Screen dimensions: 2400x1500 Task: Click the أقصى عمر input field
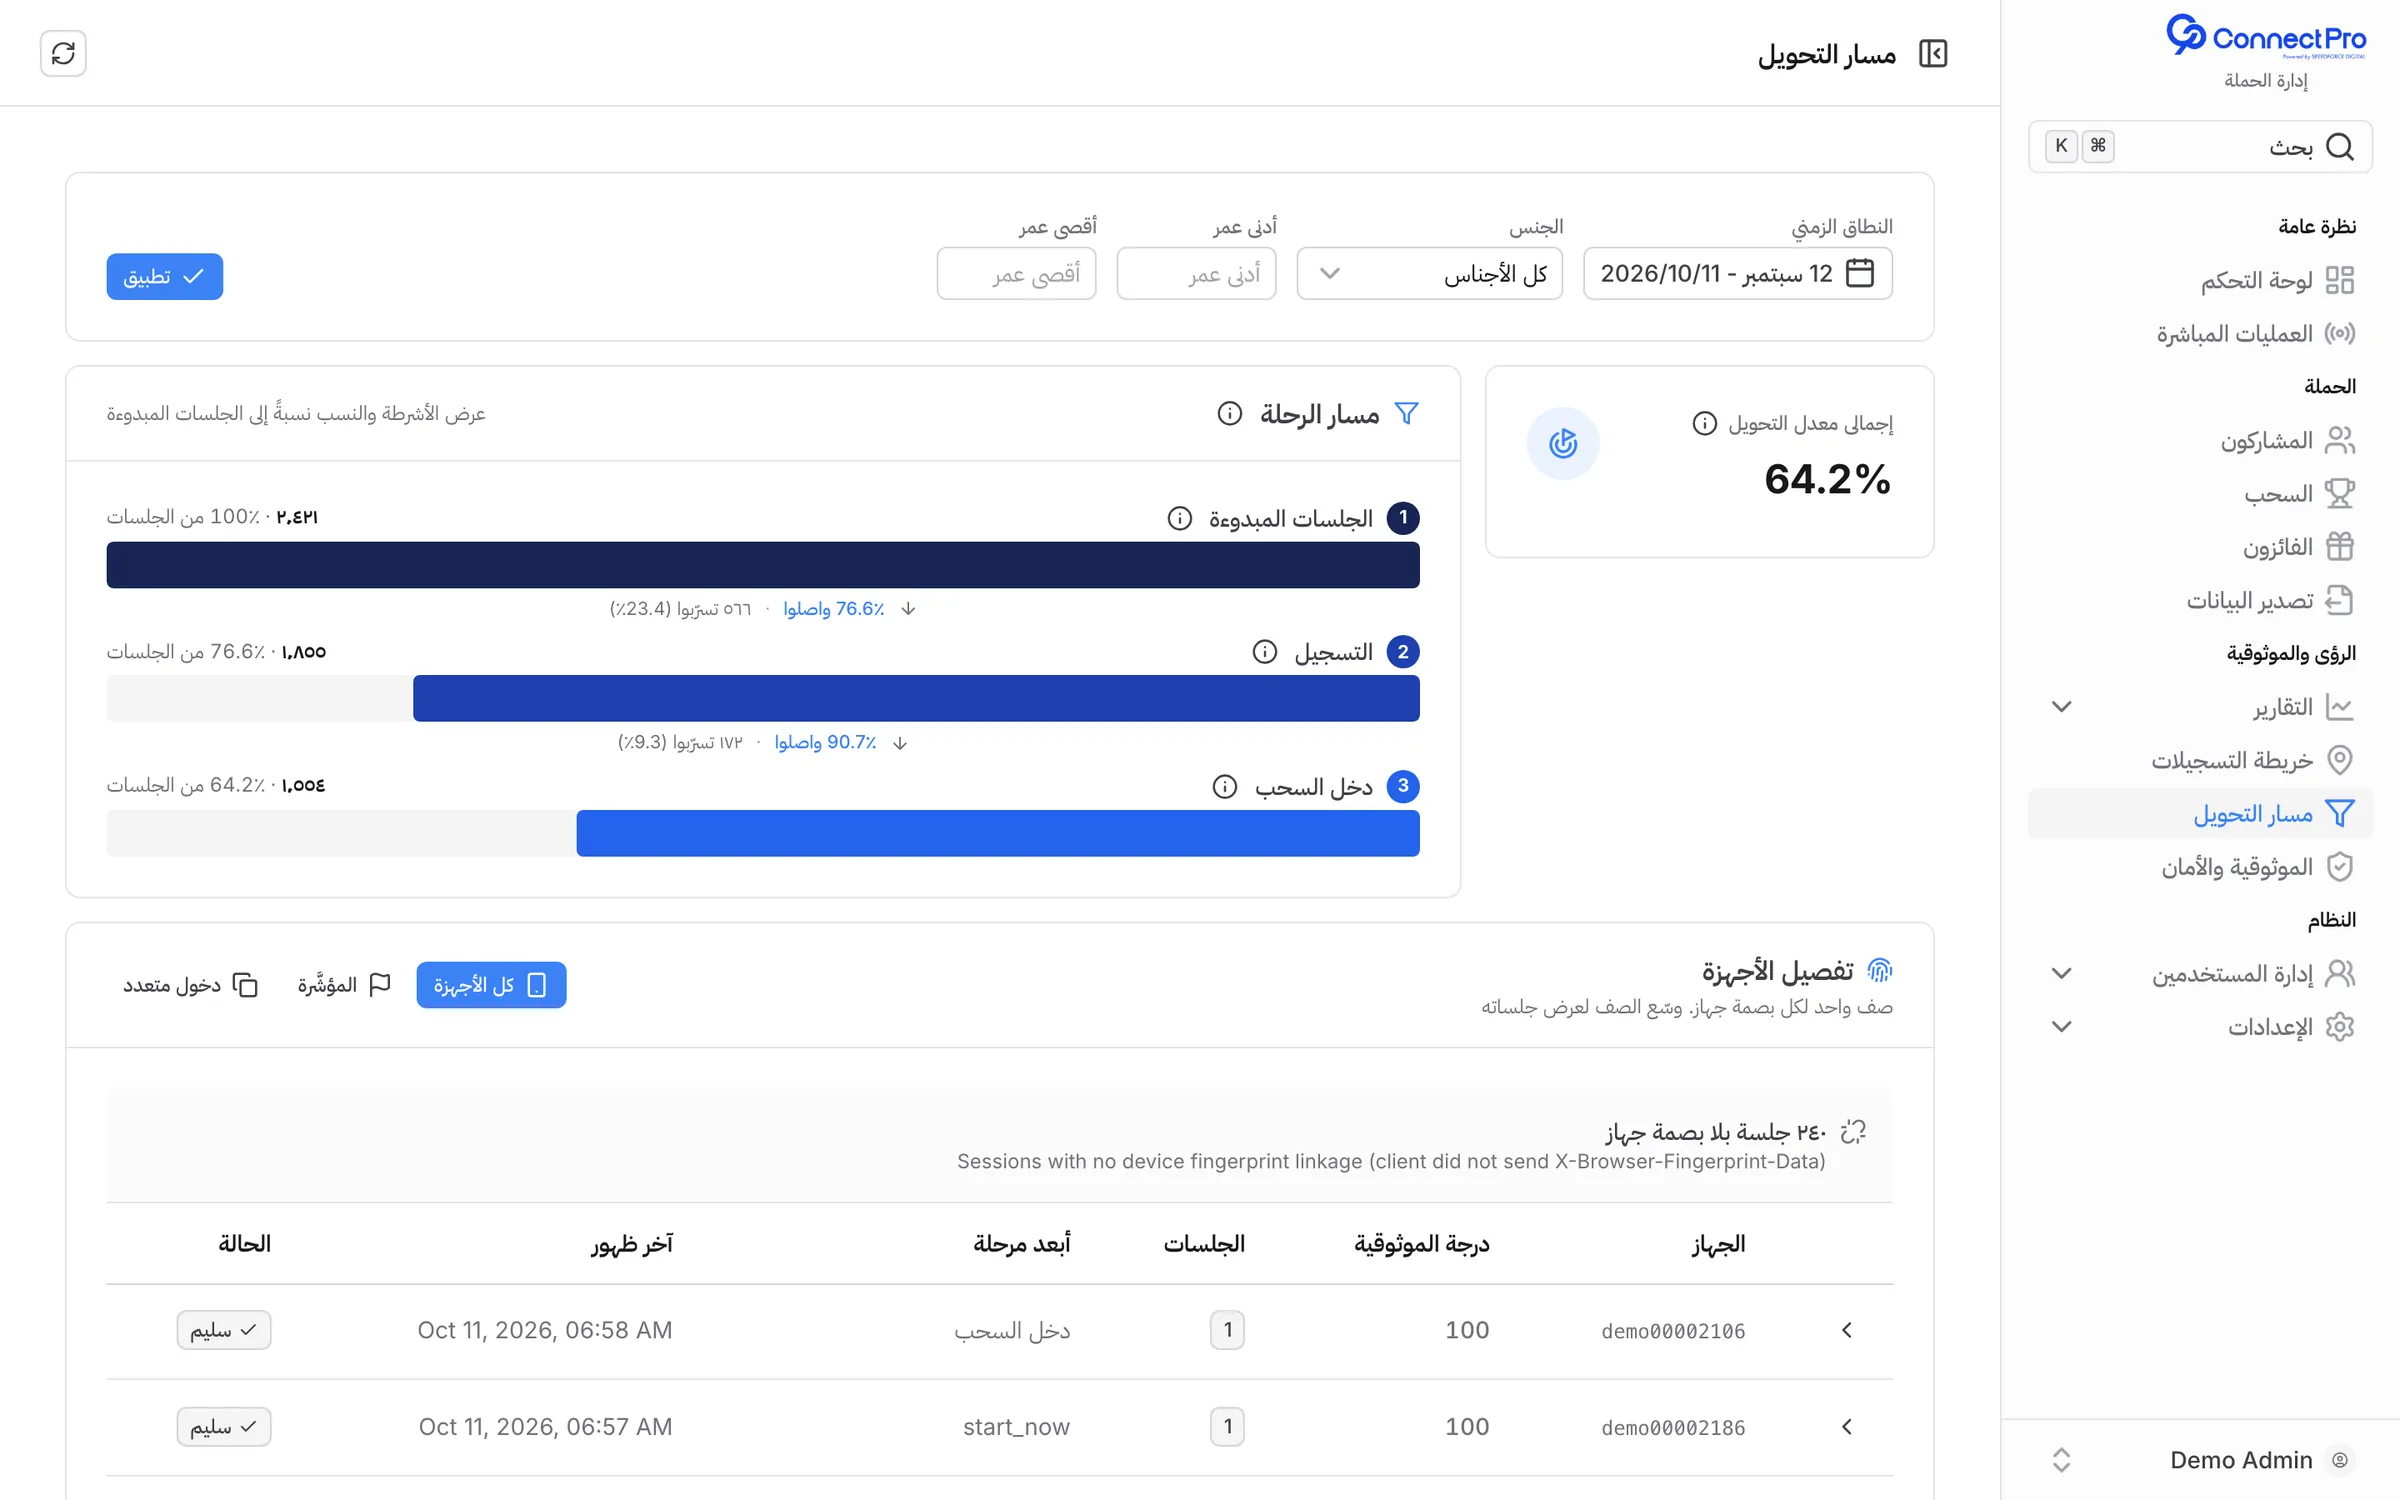click(x=1016, y=273)
